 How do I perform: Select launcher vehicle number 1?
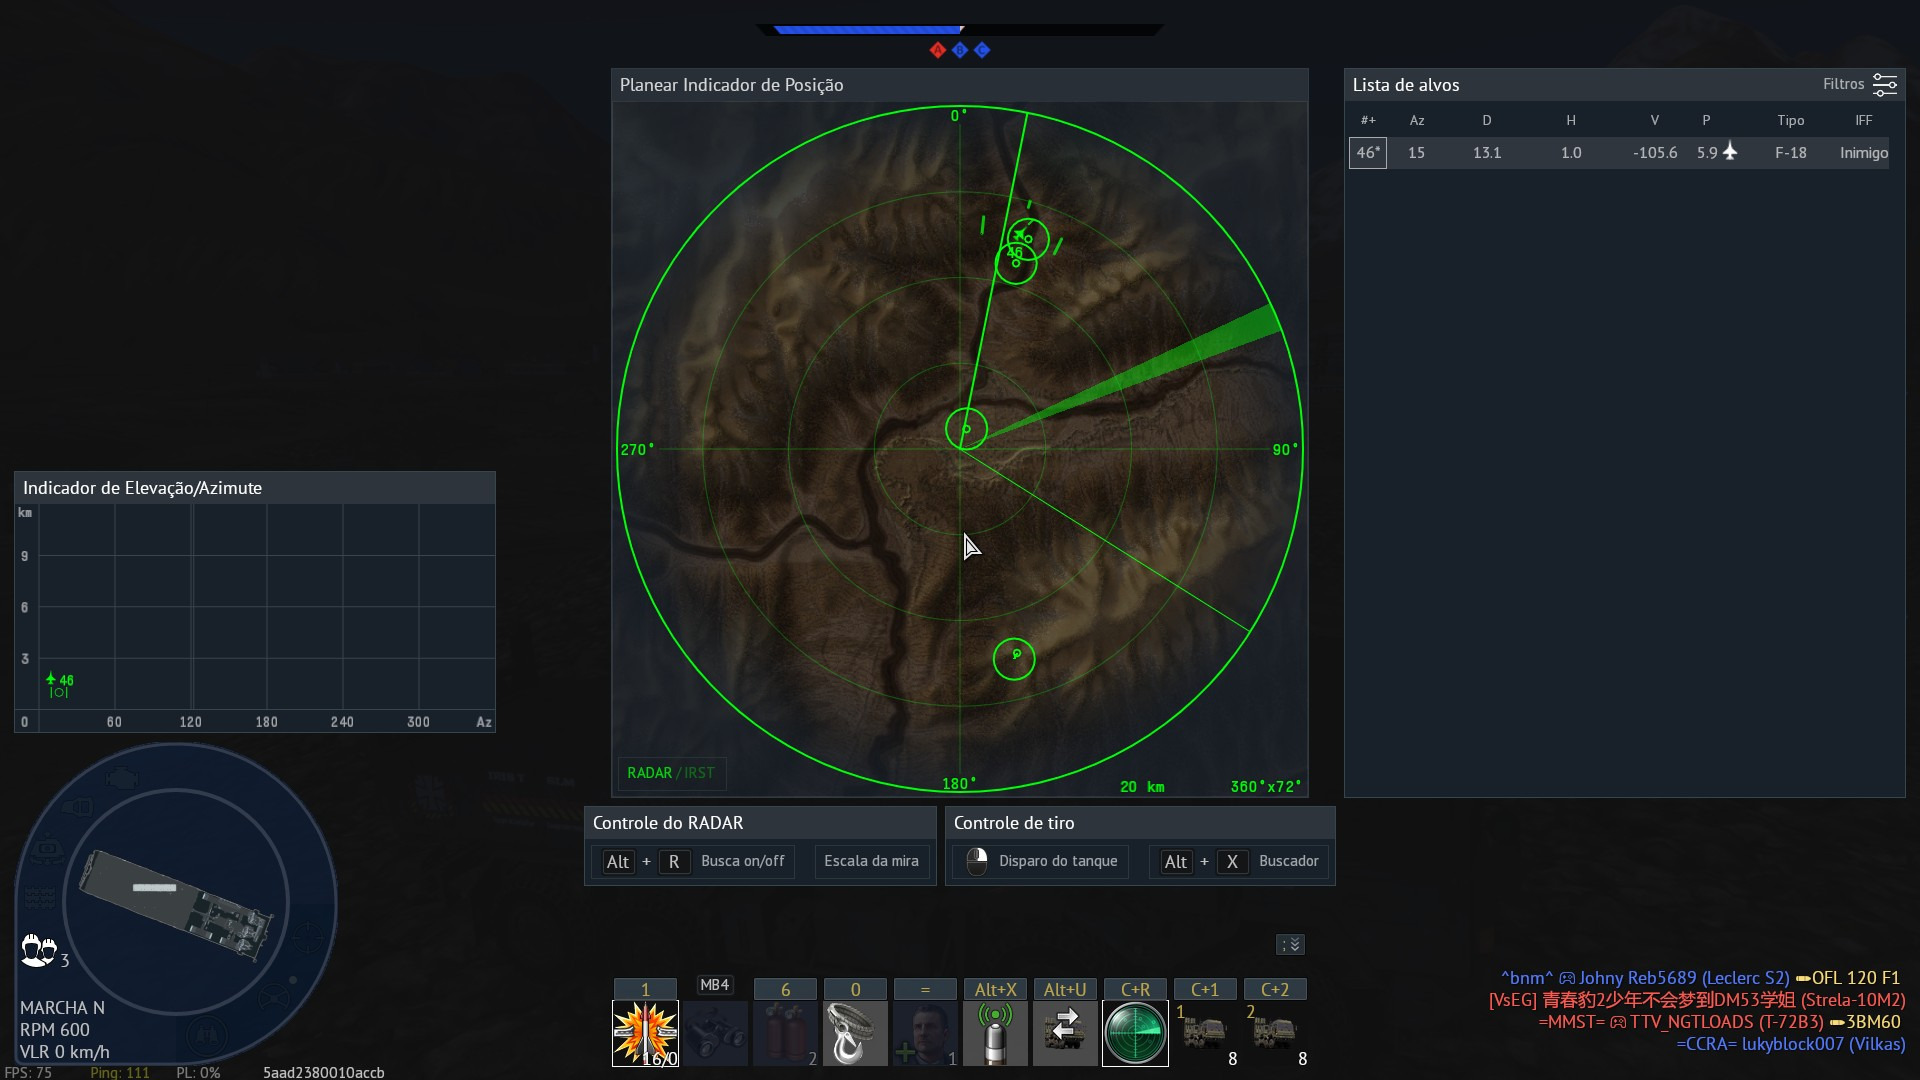[1205, 1033]
